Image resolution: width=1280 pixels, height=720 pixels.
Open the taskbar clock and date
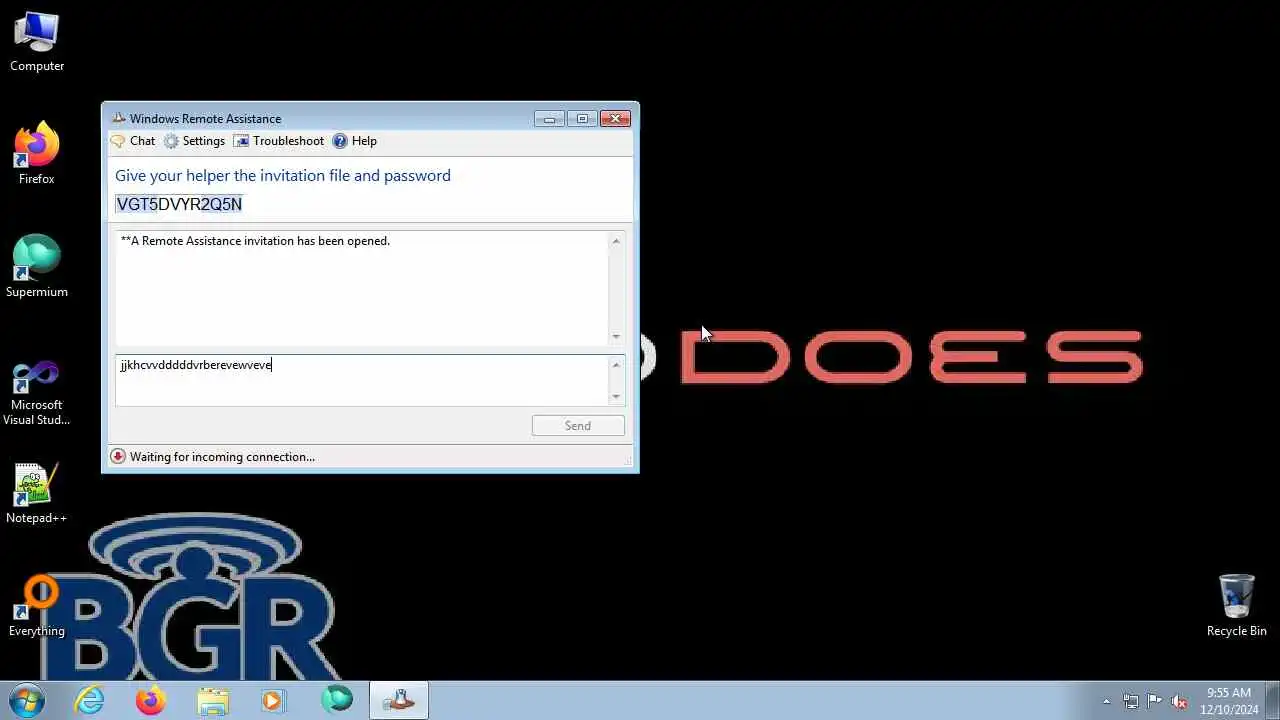click(1229, 701)
